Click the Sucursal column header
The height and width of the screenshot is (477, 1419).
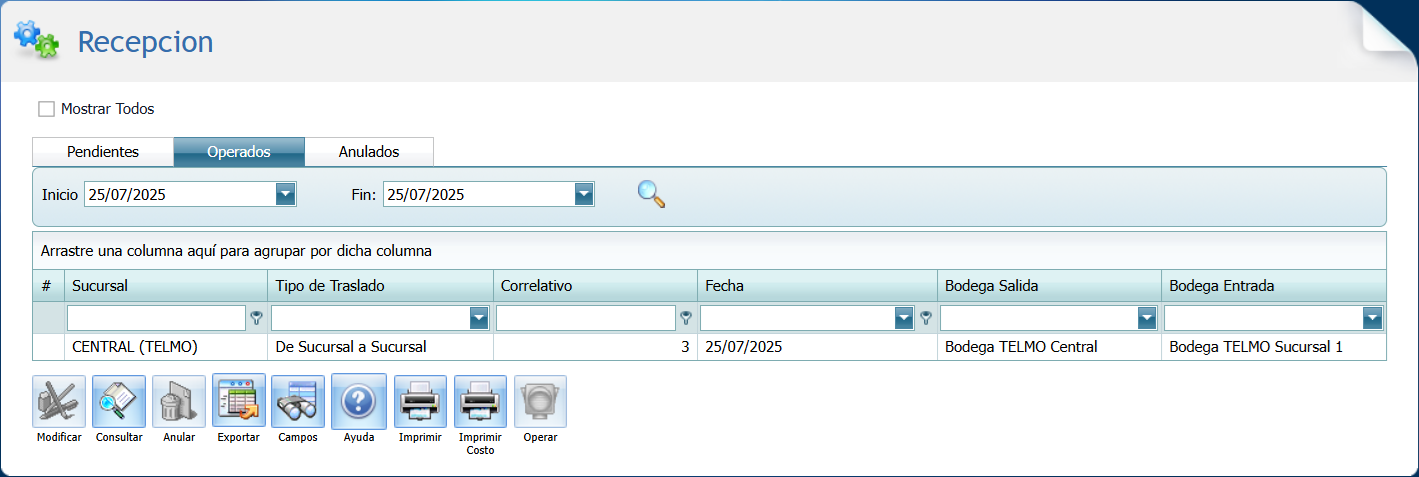pyautogui.click(x=166, y=286)
